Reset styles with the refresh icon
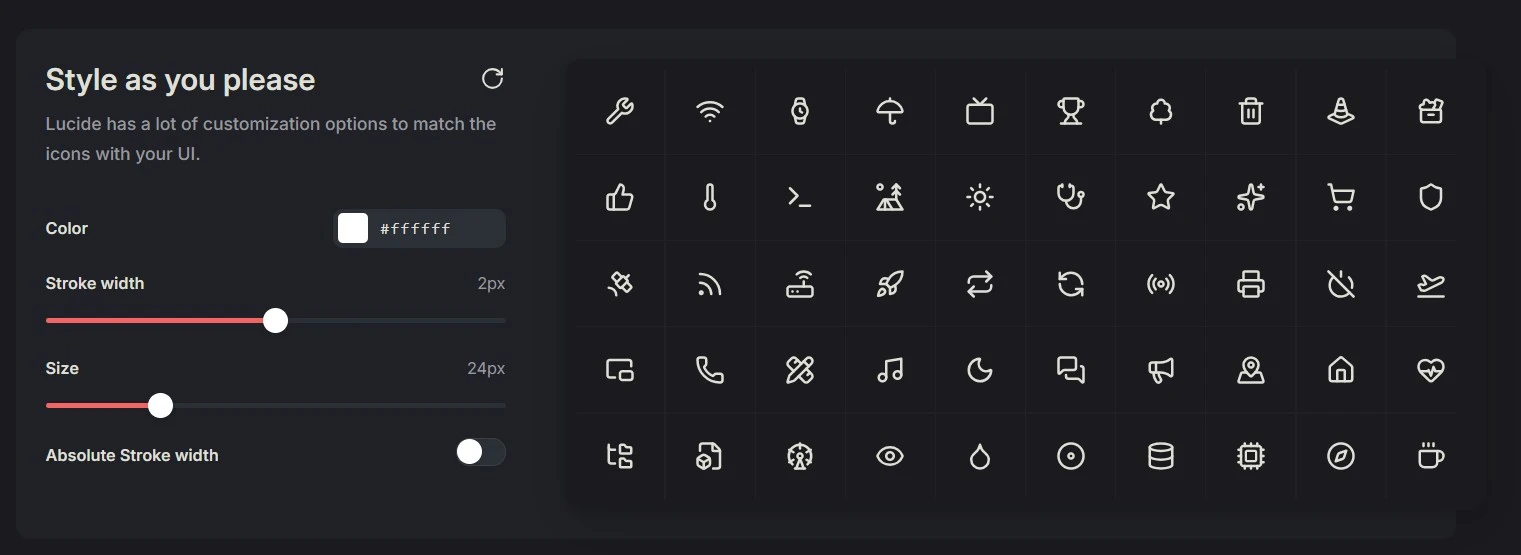 click(x=493, y=79)
